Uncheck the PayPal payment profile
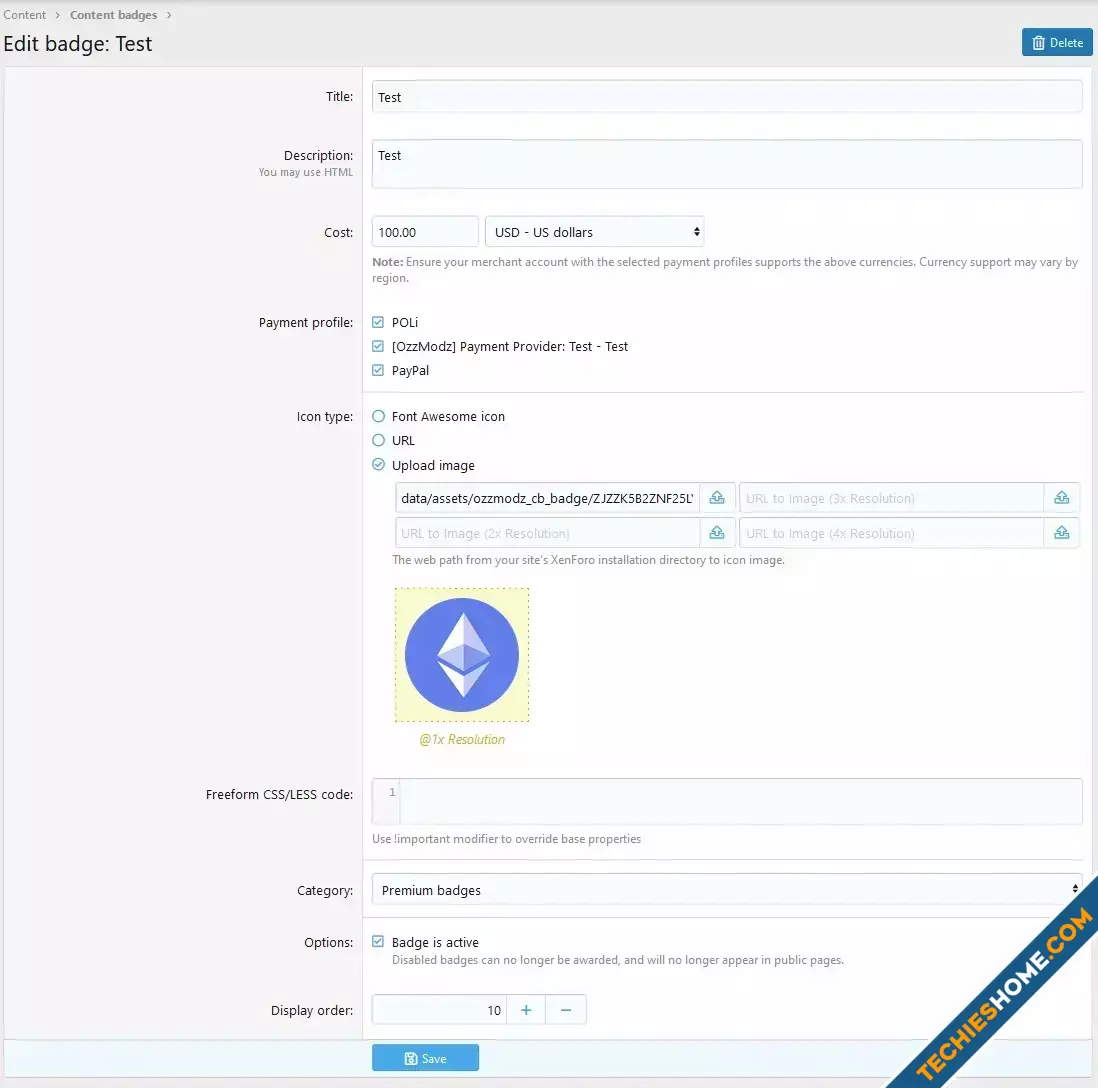 [x=378, y=370]
